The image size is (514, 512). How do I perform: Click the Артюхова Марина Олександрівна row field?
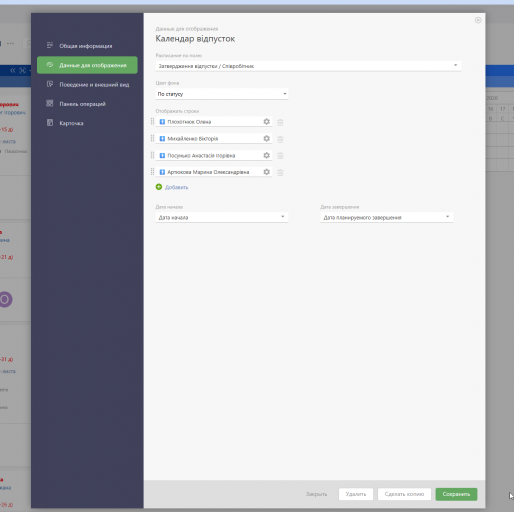click(x=214, y=172)
